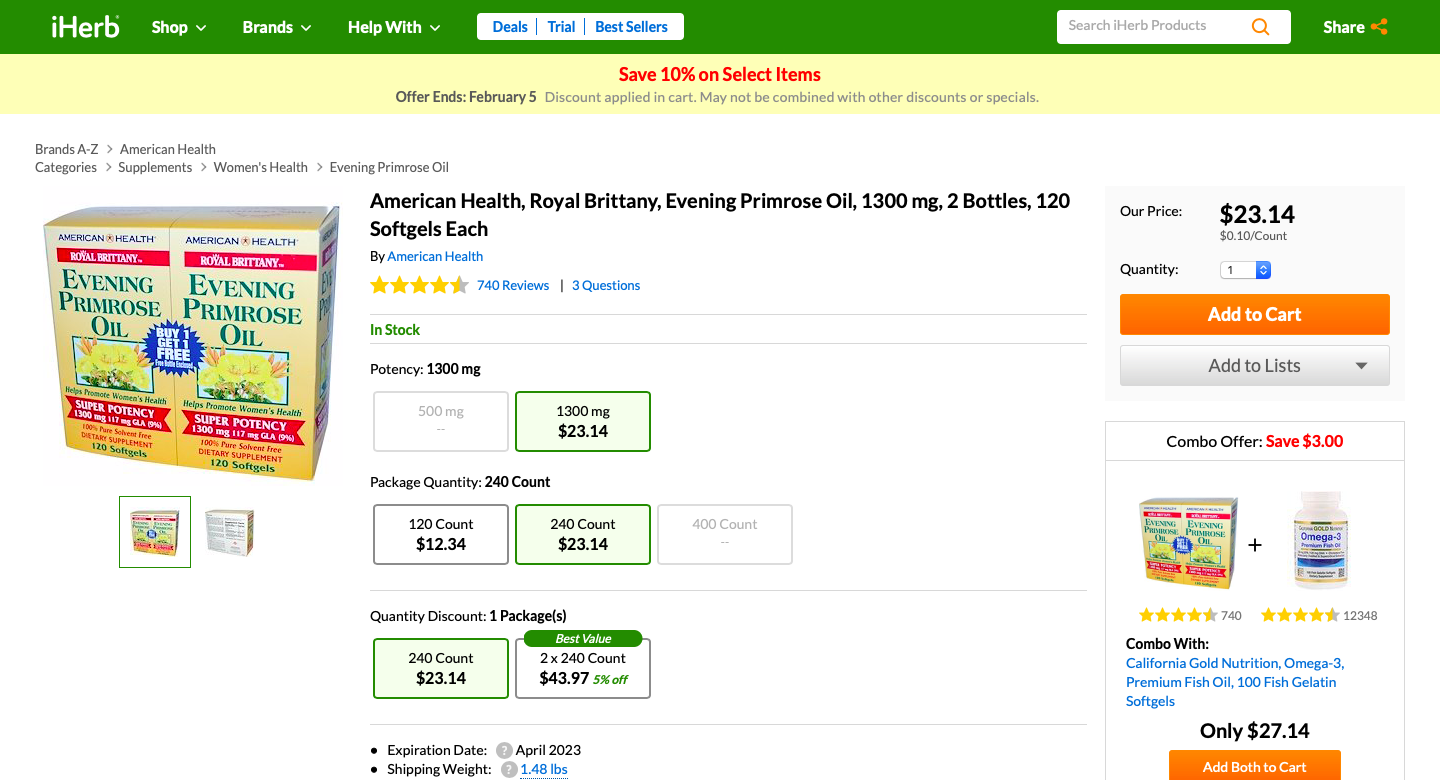Open the 740 Reviews link
This screenshot has width=1440, height=780.
point(513,285)
